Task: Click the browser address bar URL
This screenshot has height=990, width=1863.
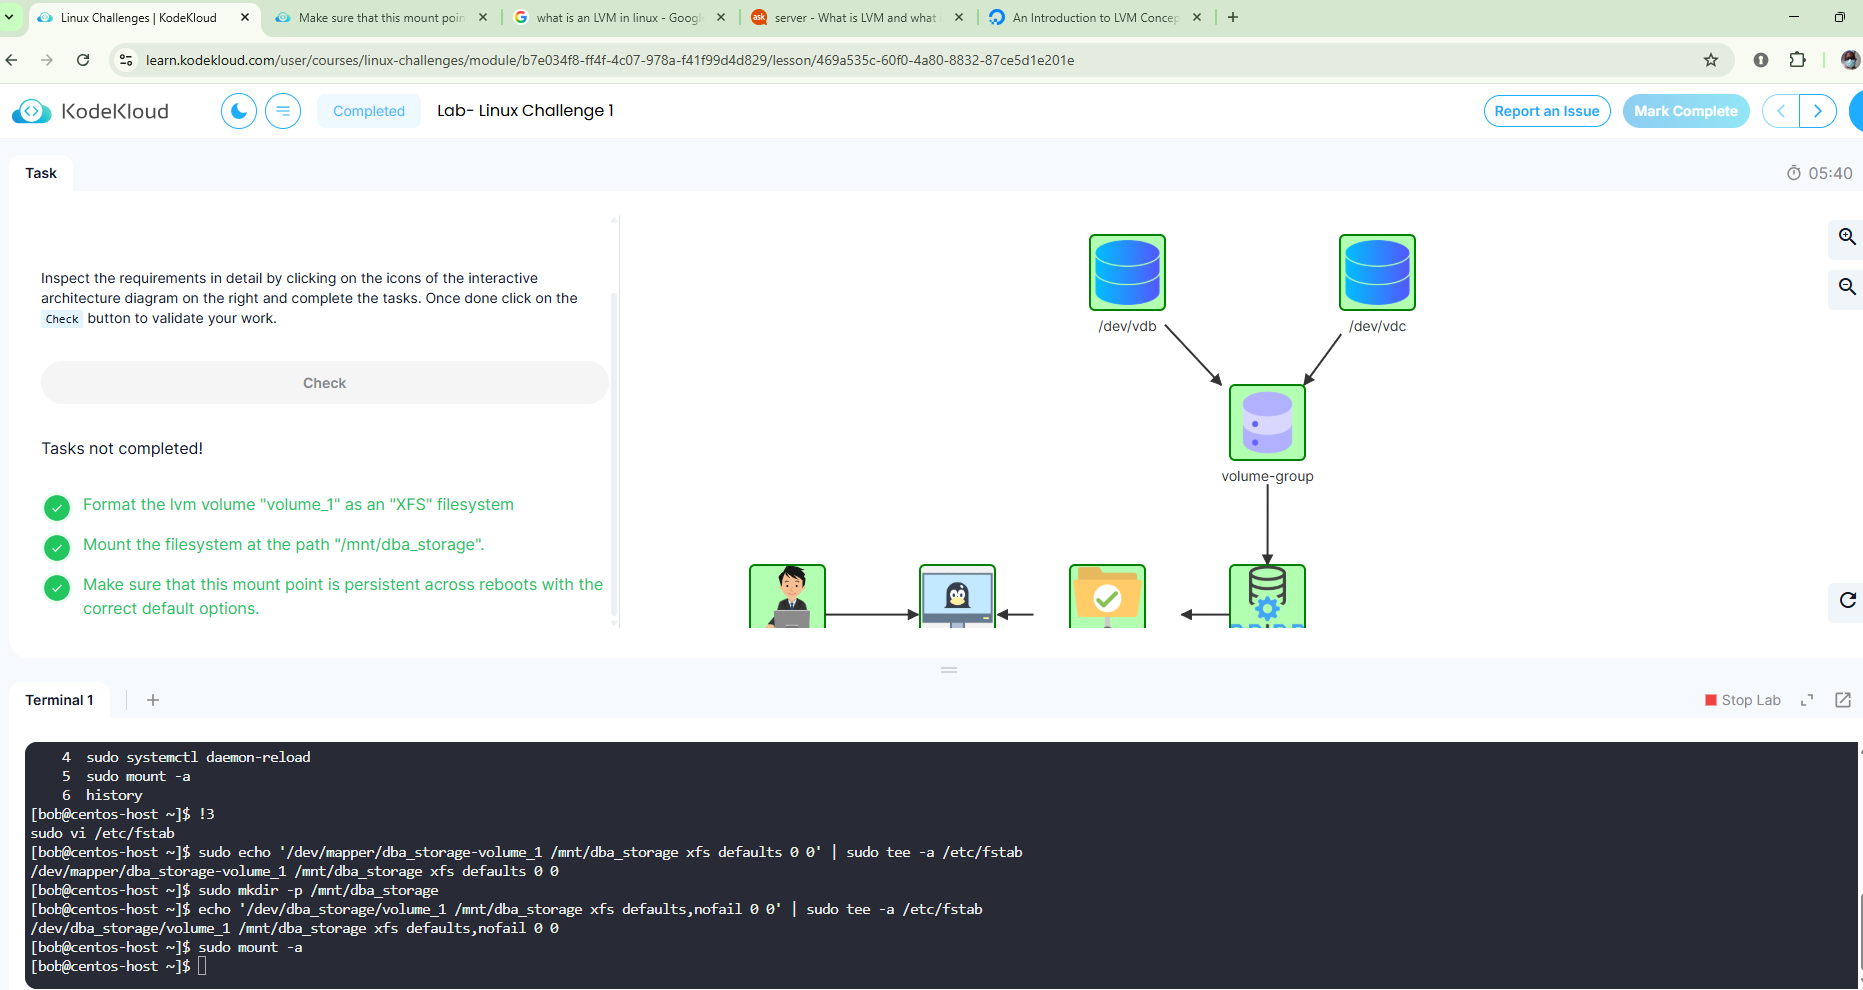Action: pyautogui.click(x=610, y=60)
